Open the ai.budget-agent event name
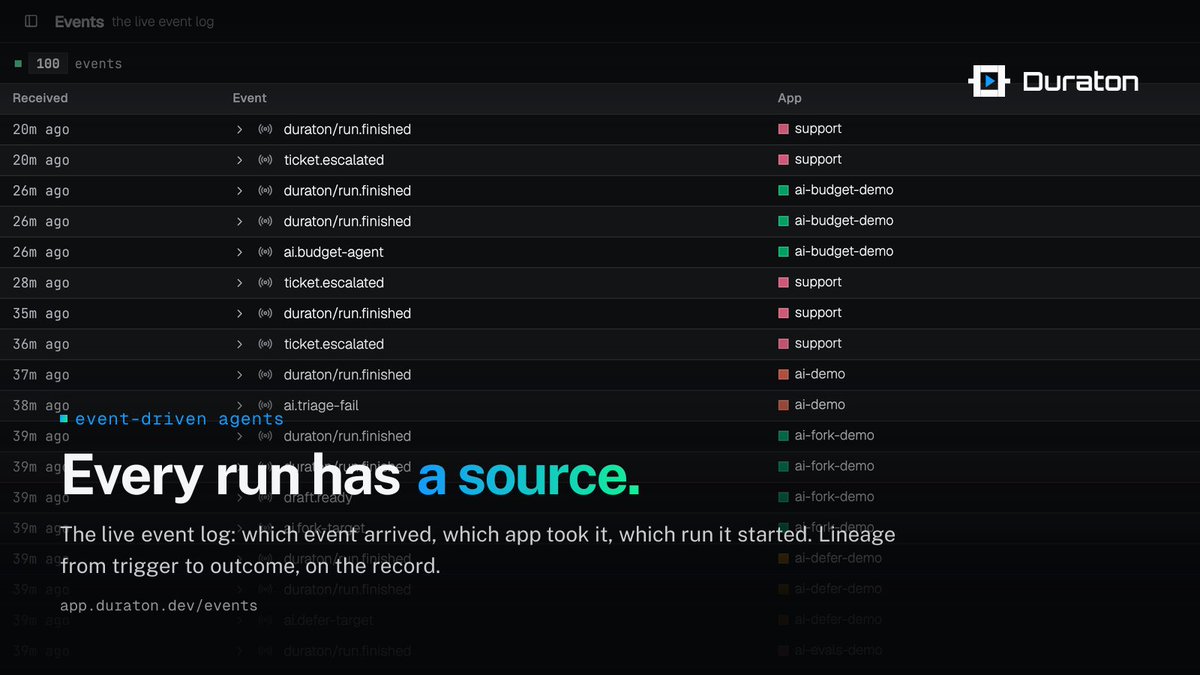 [x=334, y=252]
